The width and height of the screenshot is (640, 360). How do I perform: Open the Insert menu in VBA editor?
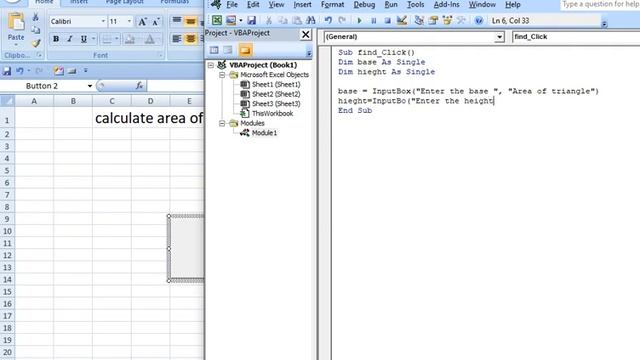point(302,5)
